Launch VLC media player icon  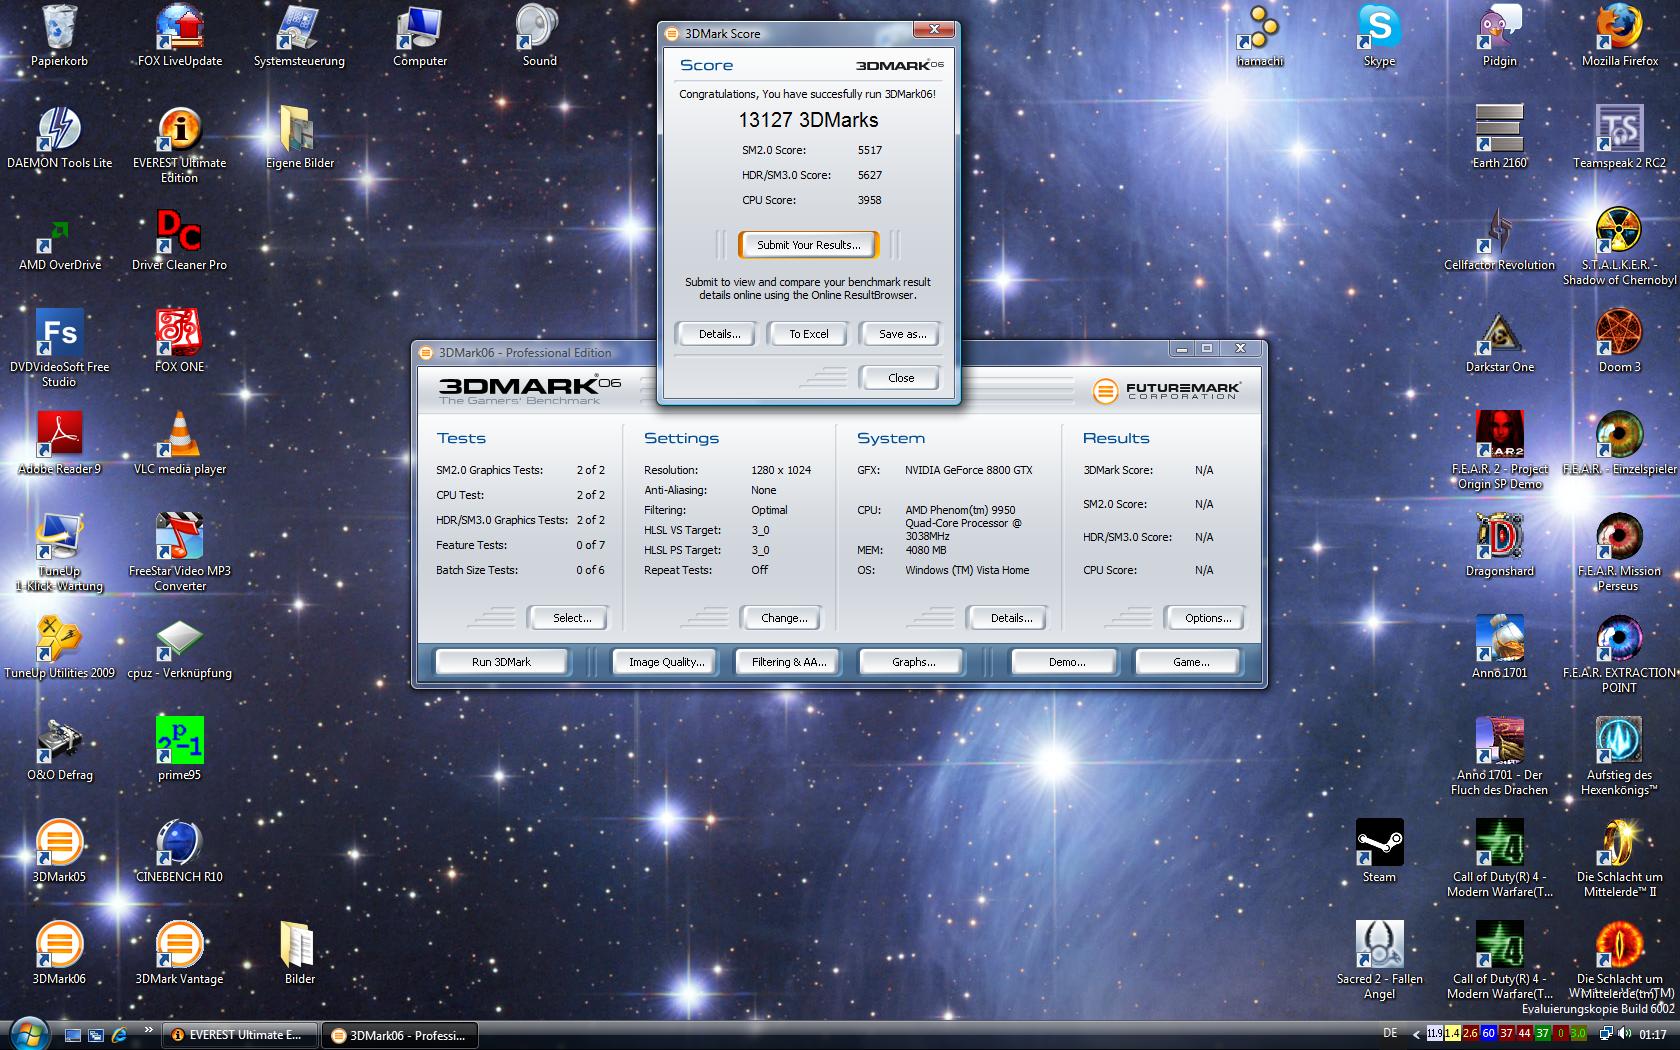pos(179,444)
